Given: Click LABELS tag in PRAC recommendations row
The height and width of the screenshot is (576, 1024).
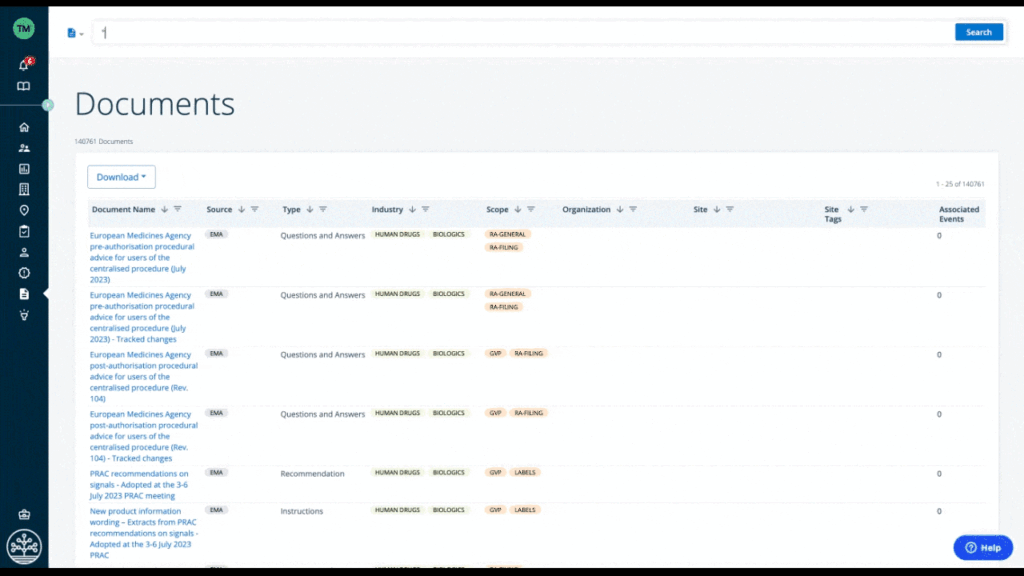Looking at the screenshot, I should click(x=525, y=472).
